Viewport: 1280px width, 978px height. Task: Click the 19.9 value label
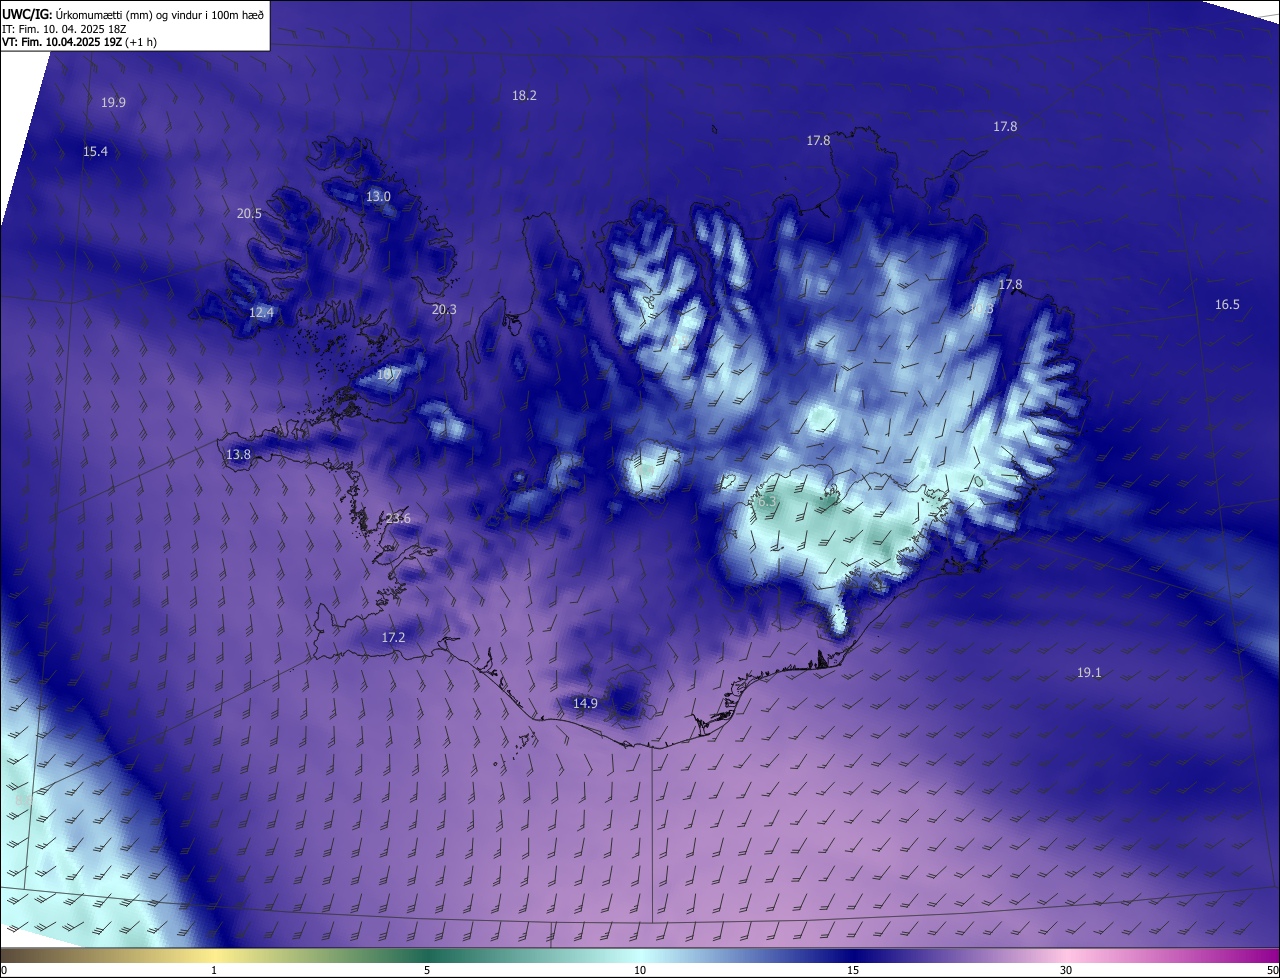tap(113, 102)
